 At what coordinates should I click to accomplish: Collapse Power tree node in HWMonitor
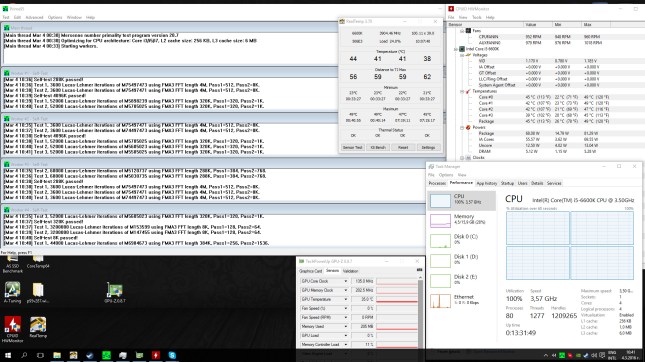pos(462,128)
